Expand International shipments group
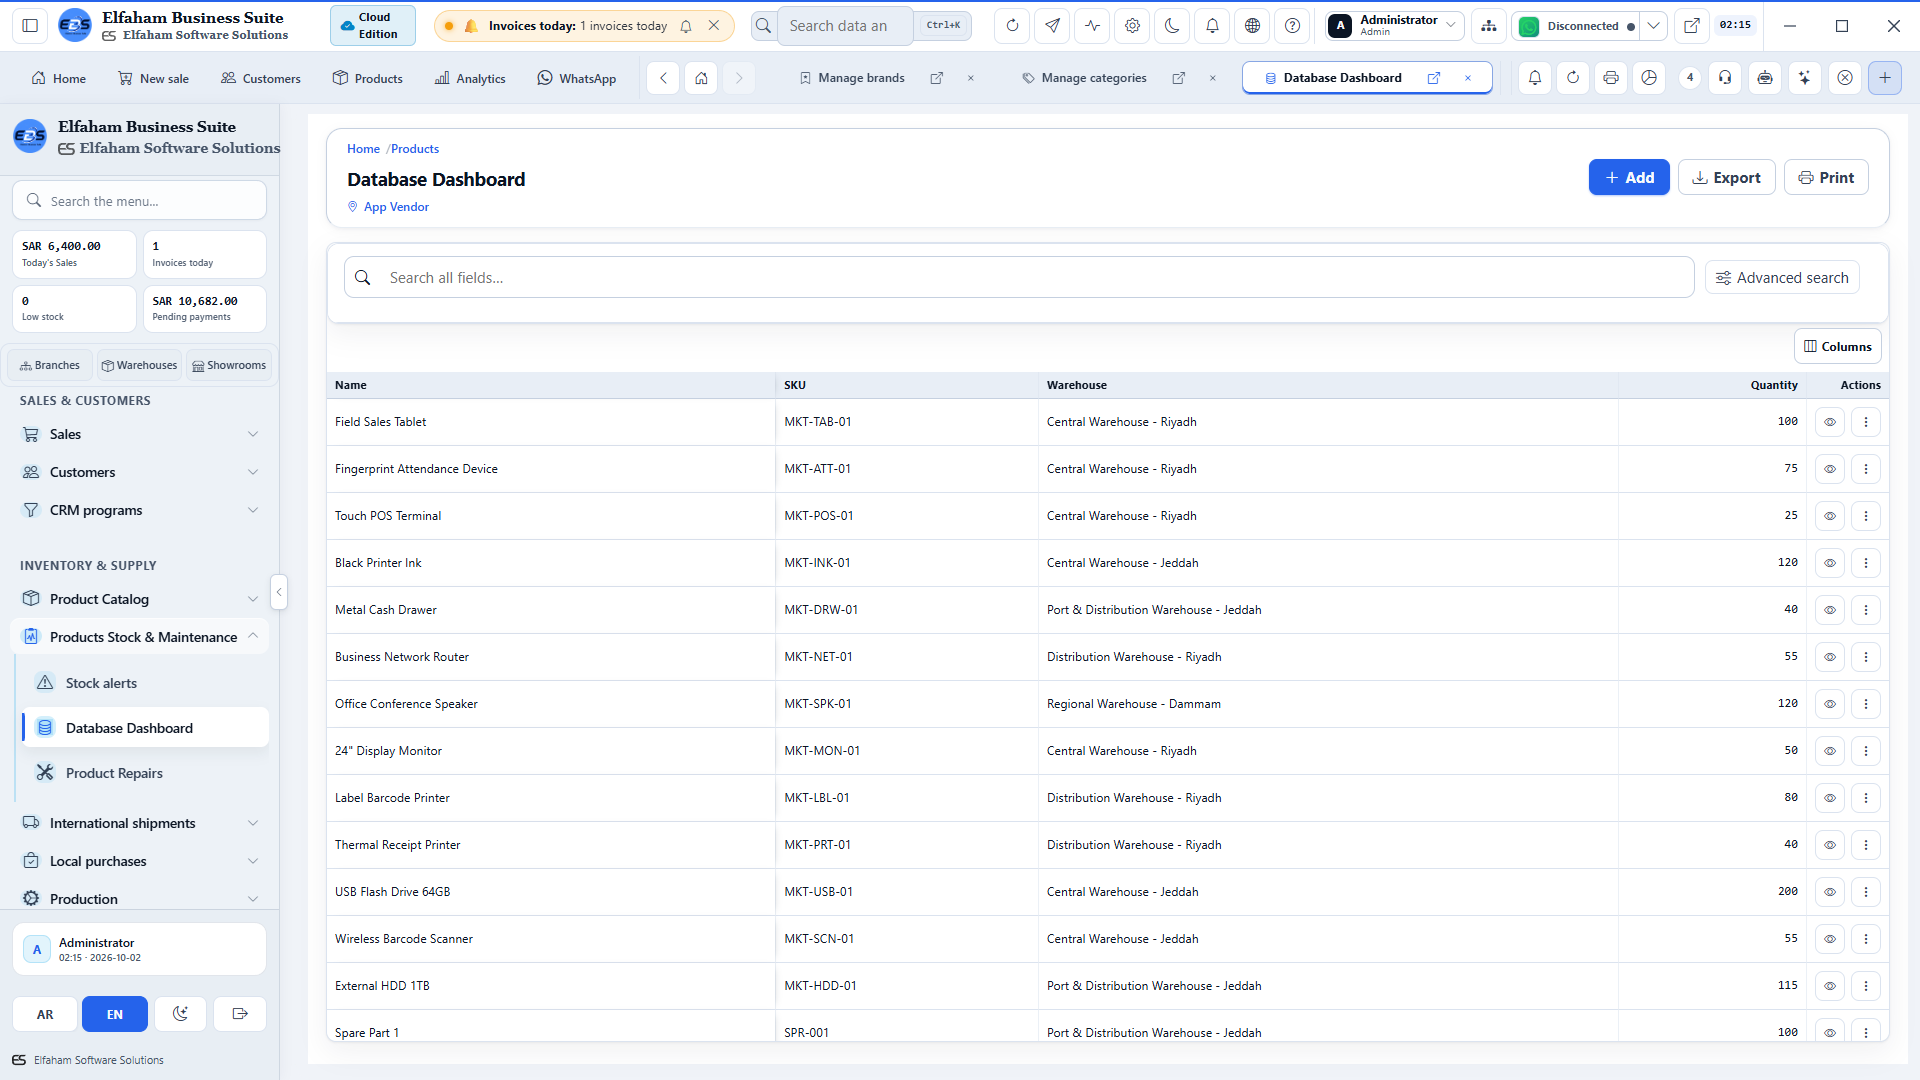1920x1080 pixels. click(140, 823)
